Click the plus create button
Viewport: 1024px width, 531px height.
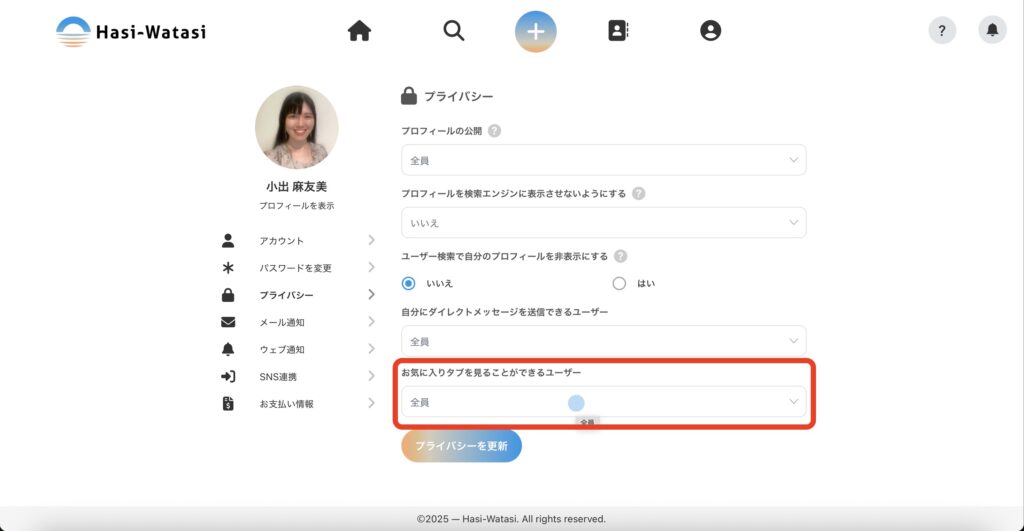coord(536,31)
